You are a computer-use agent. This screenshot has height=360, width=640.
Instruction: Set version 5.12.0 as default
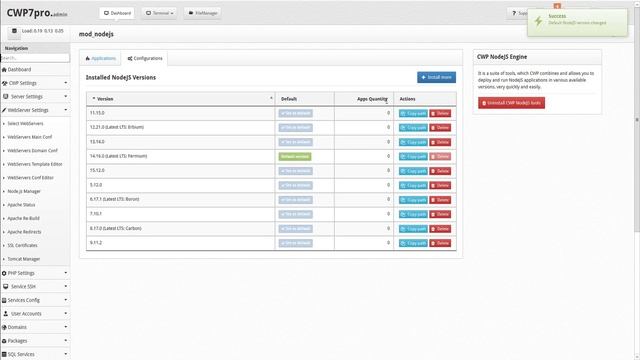(296, 185)
